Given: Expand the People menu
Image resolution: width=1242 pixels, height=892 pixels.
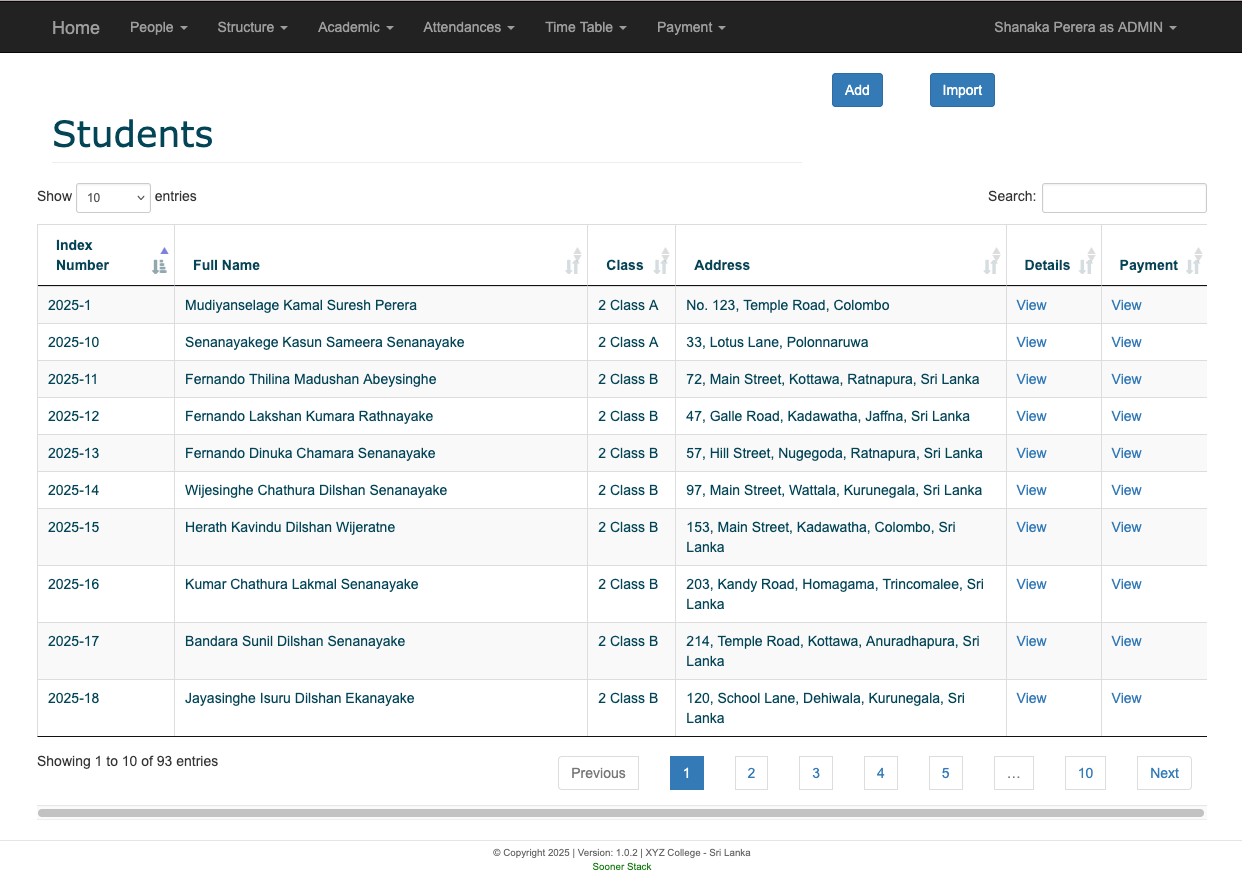Looking at the screenshot, I should 158,27.
